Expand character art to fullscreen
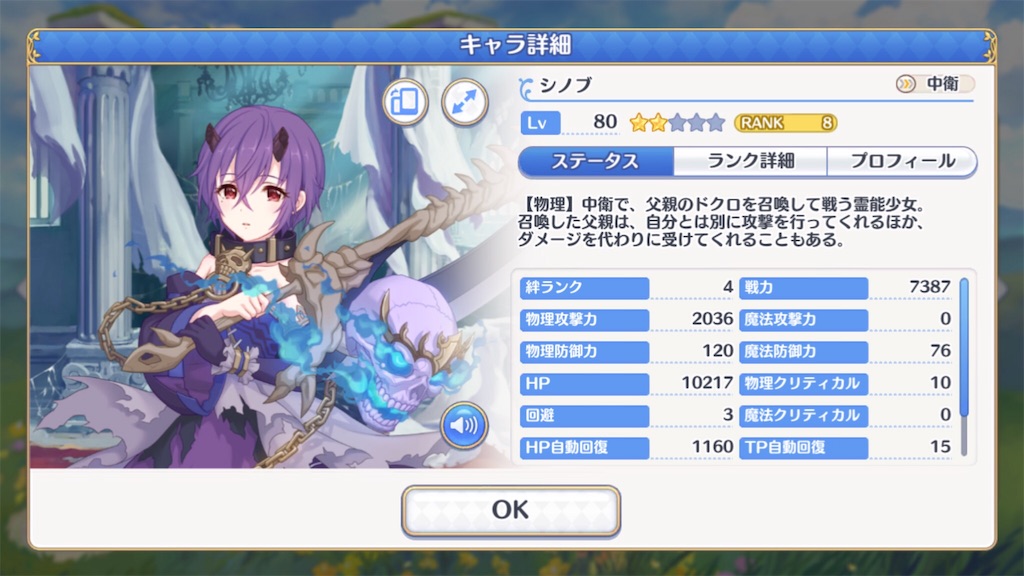 [x=464, y=102]
